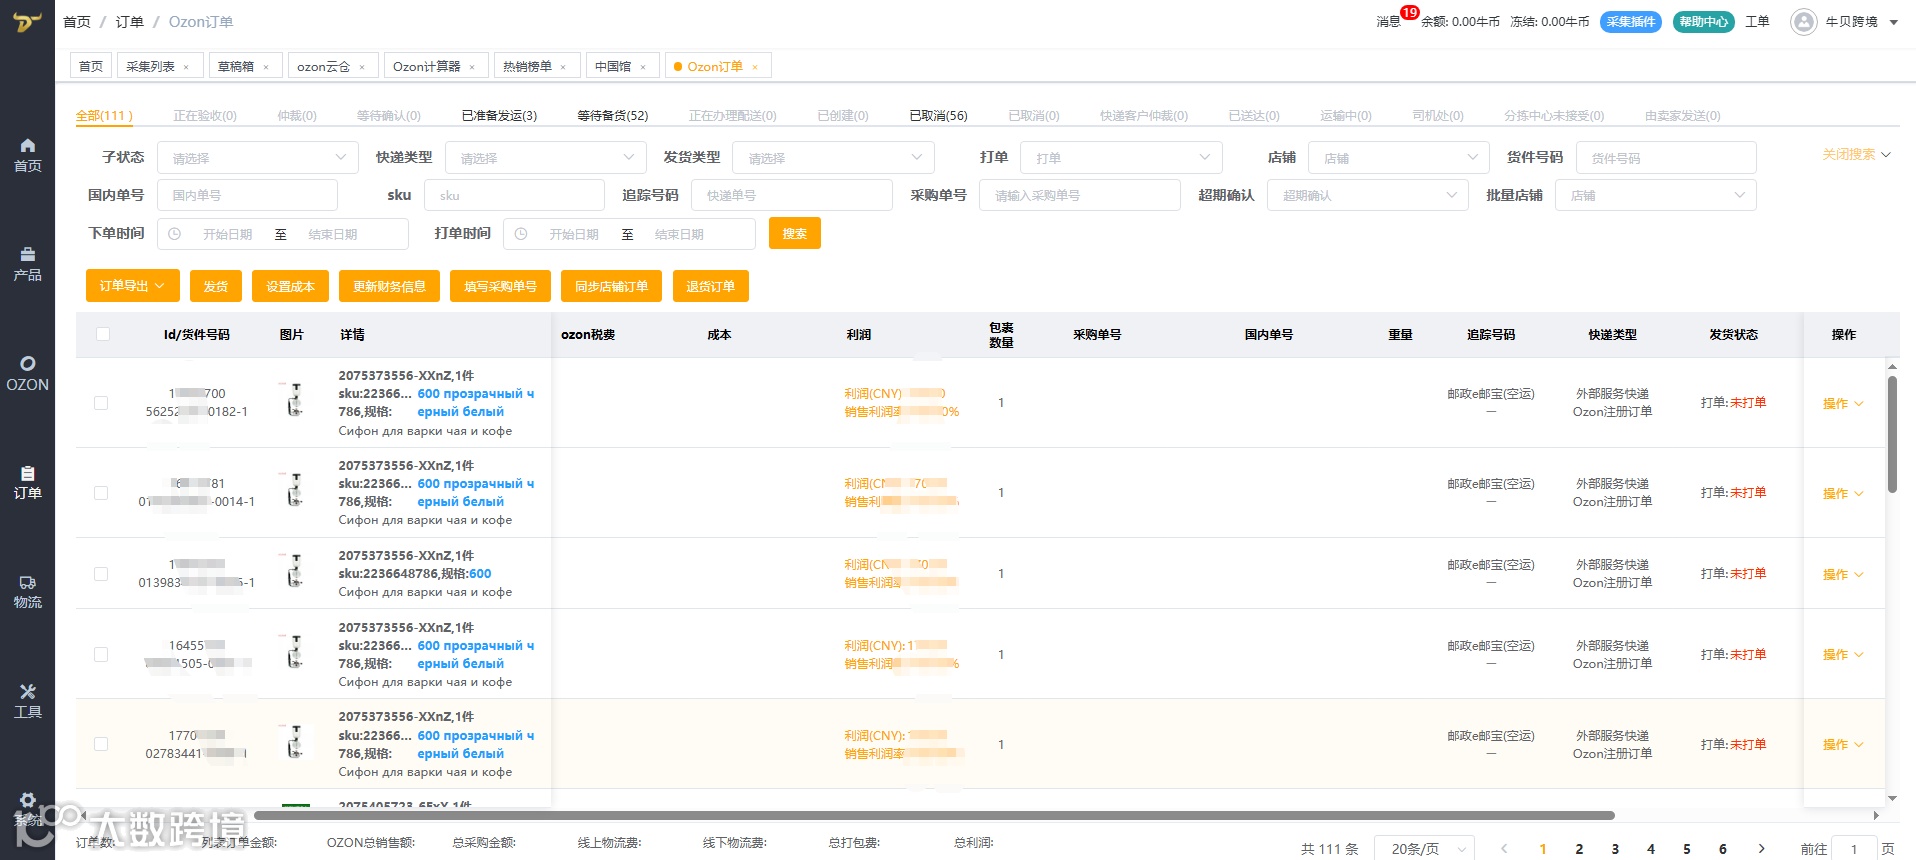Switch to 已准备发运(3) tab

(499, 116)
